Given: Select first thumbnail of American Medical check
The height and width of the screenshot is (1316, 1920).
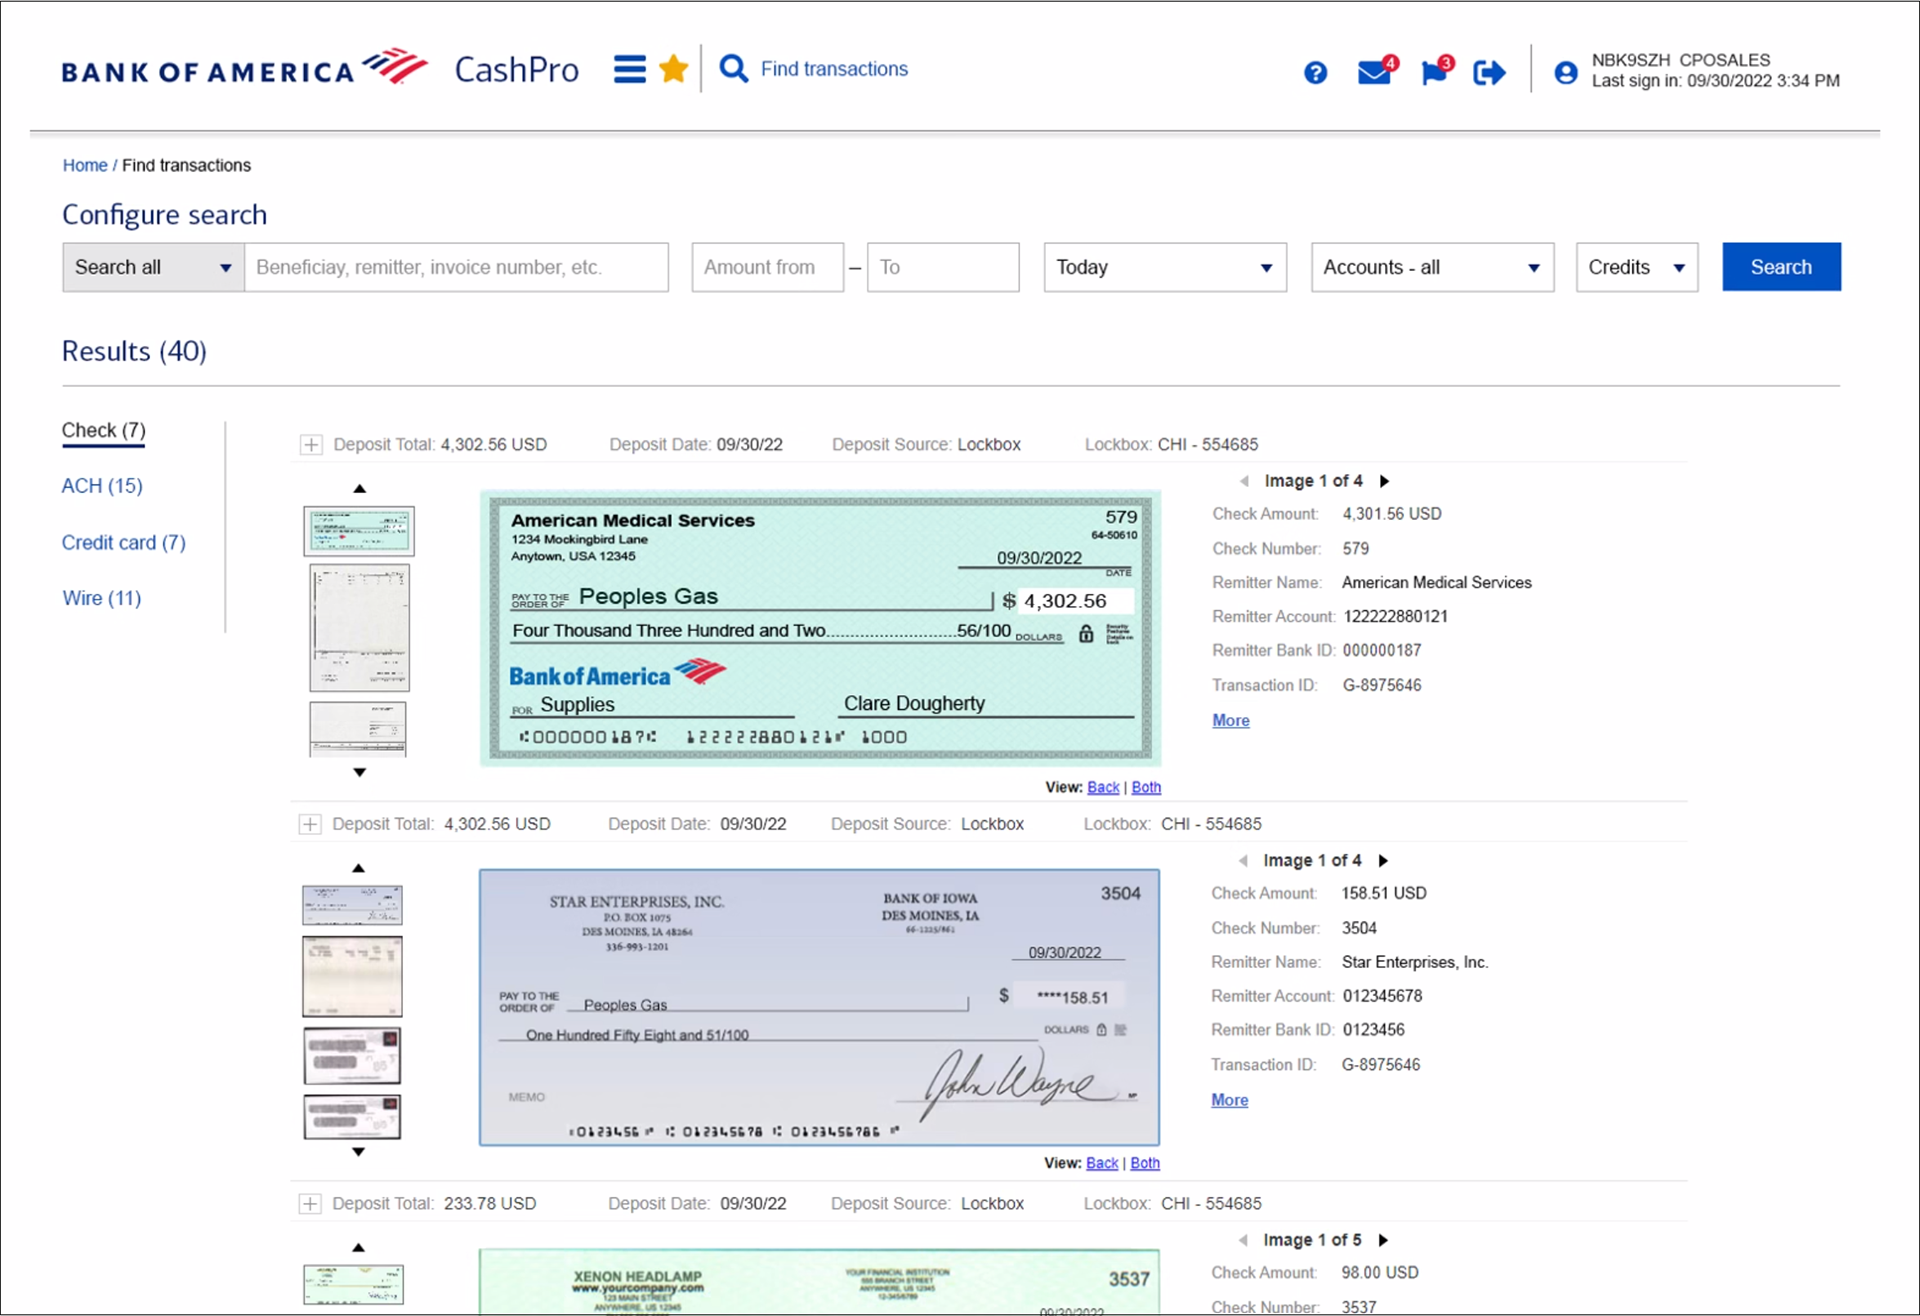Looking at the screenshot, I should point(359,530).
